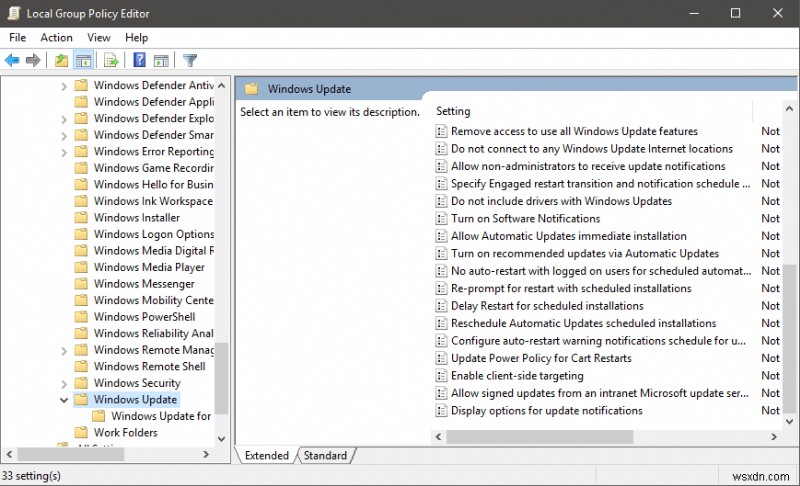Click policy icon for Display options setting
This screenshot has width=800, height=486.
click(x=441, y=411)
